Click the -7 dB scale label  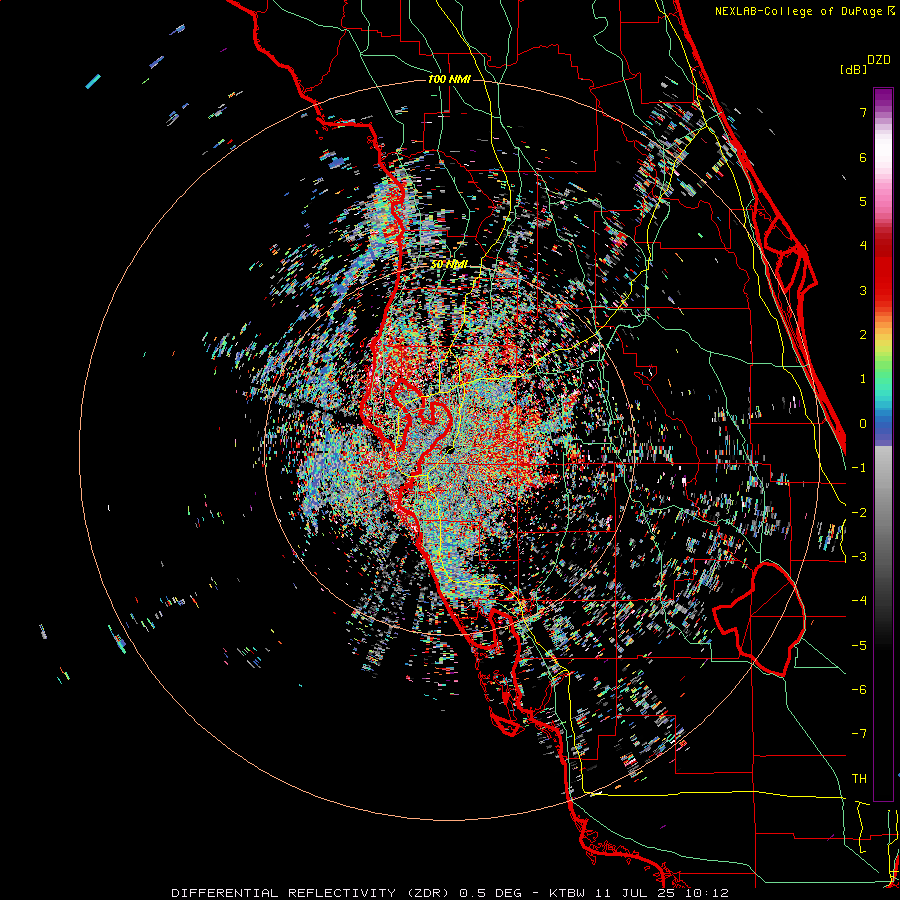(x=859, y=734)
